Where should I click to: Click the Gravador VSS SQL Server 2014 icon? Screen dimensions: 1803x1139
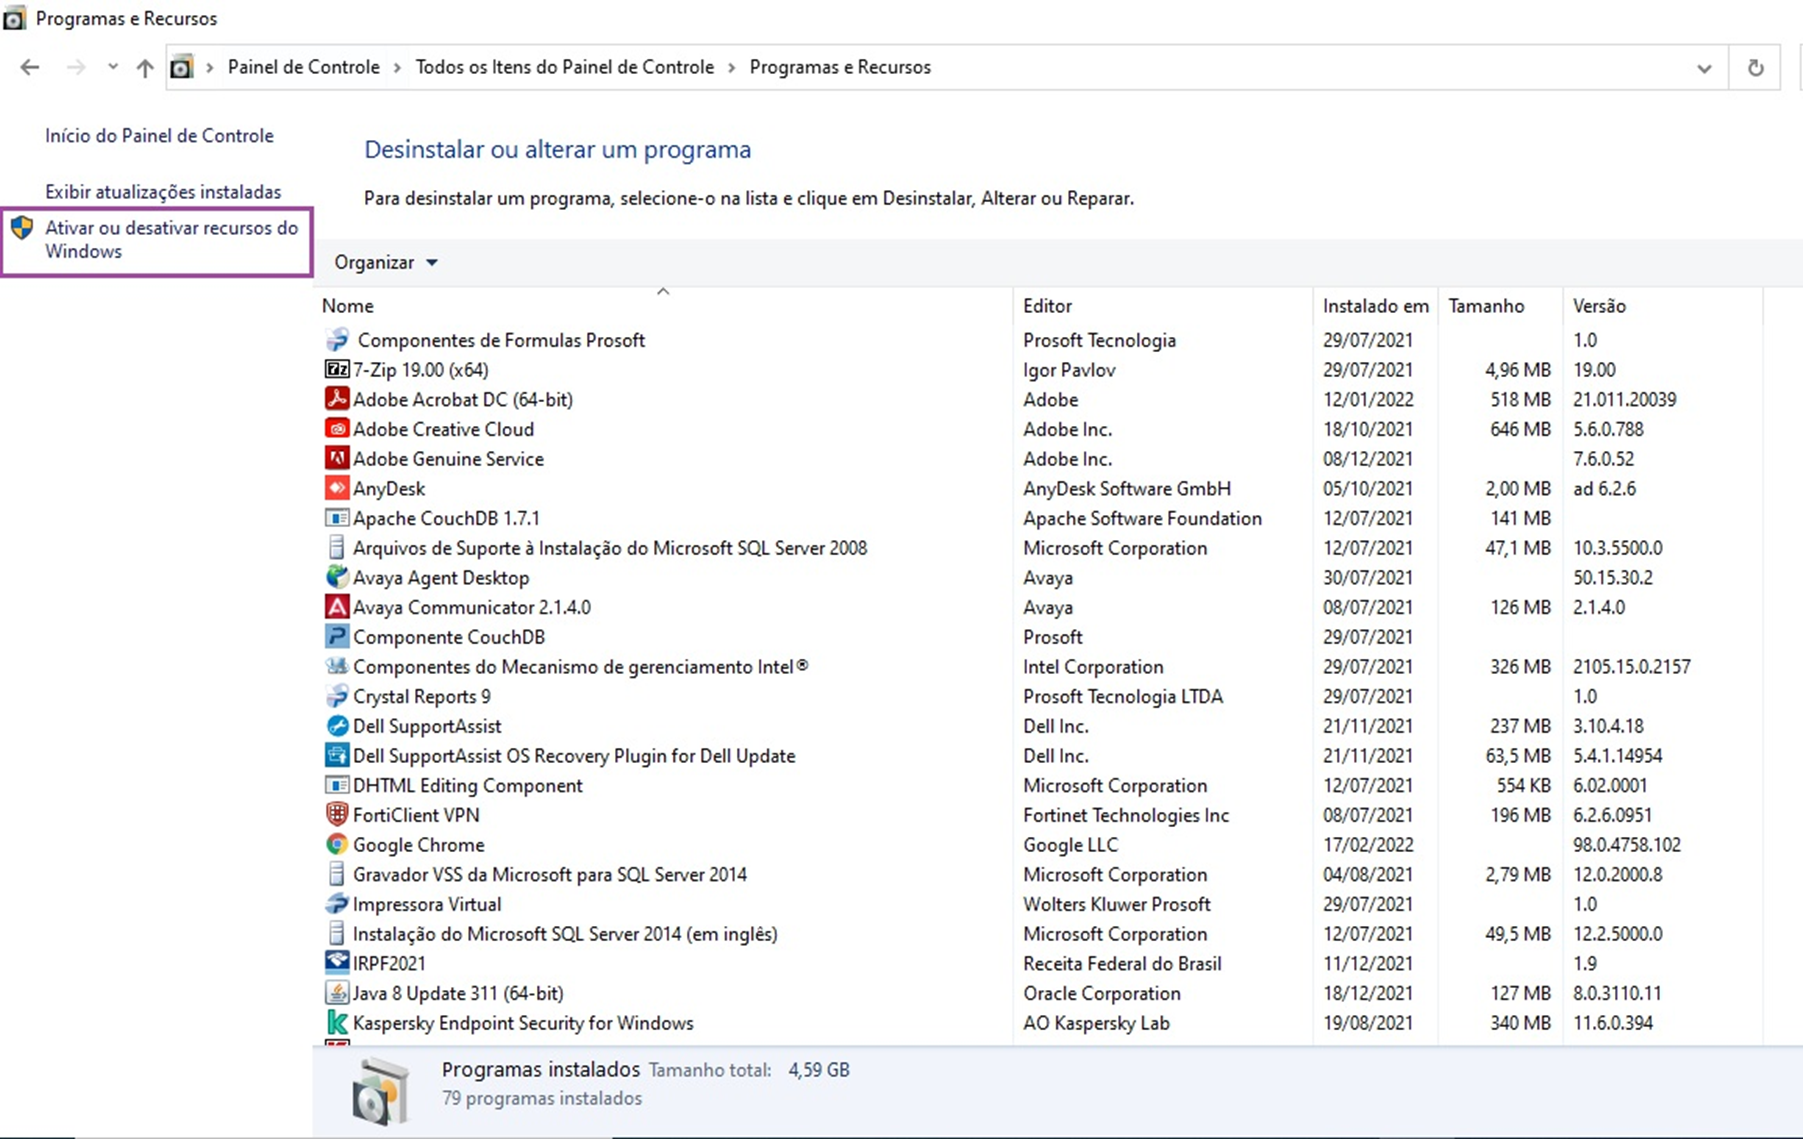337,875
